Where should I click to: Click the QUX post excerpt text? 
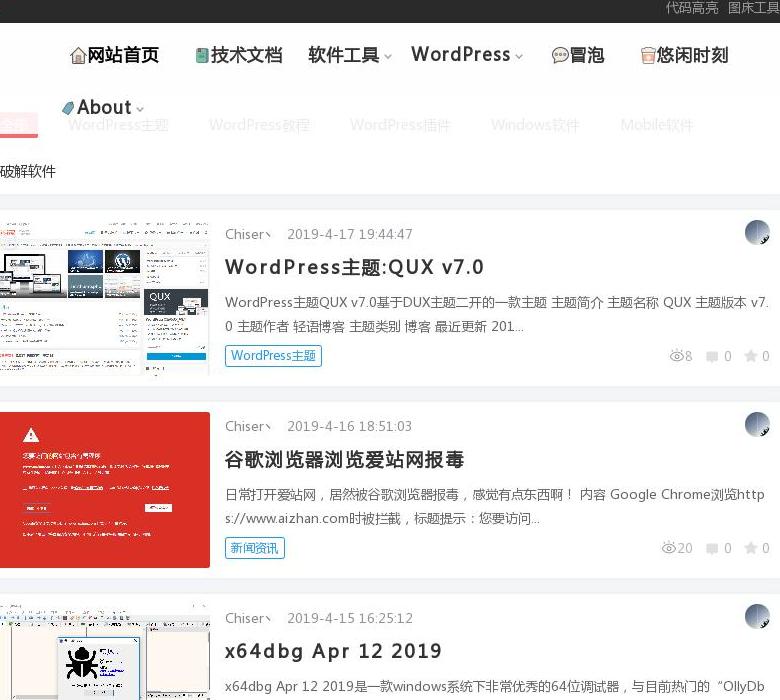coord(497,314)
